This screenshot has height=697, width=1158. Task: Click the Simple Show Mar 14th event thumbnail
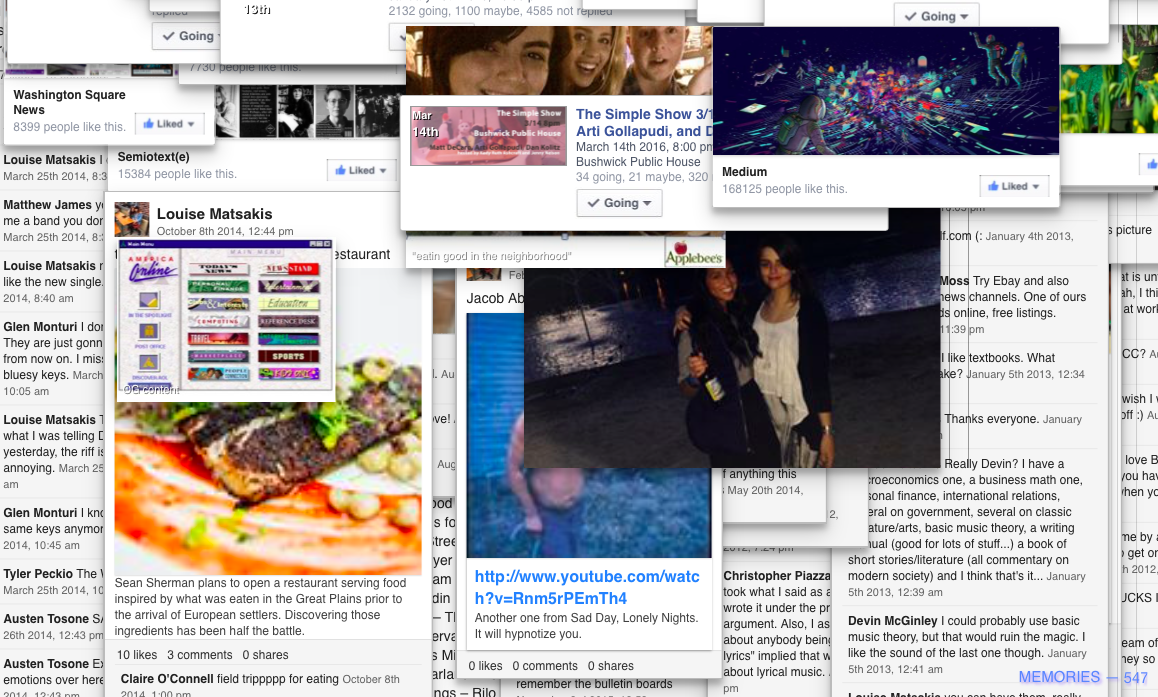[489, 135]
